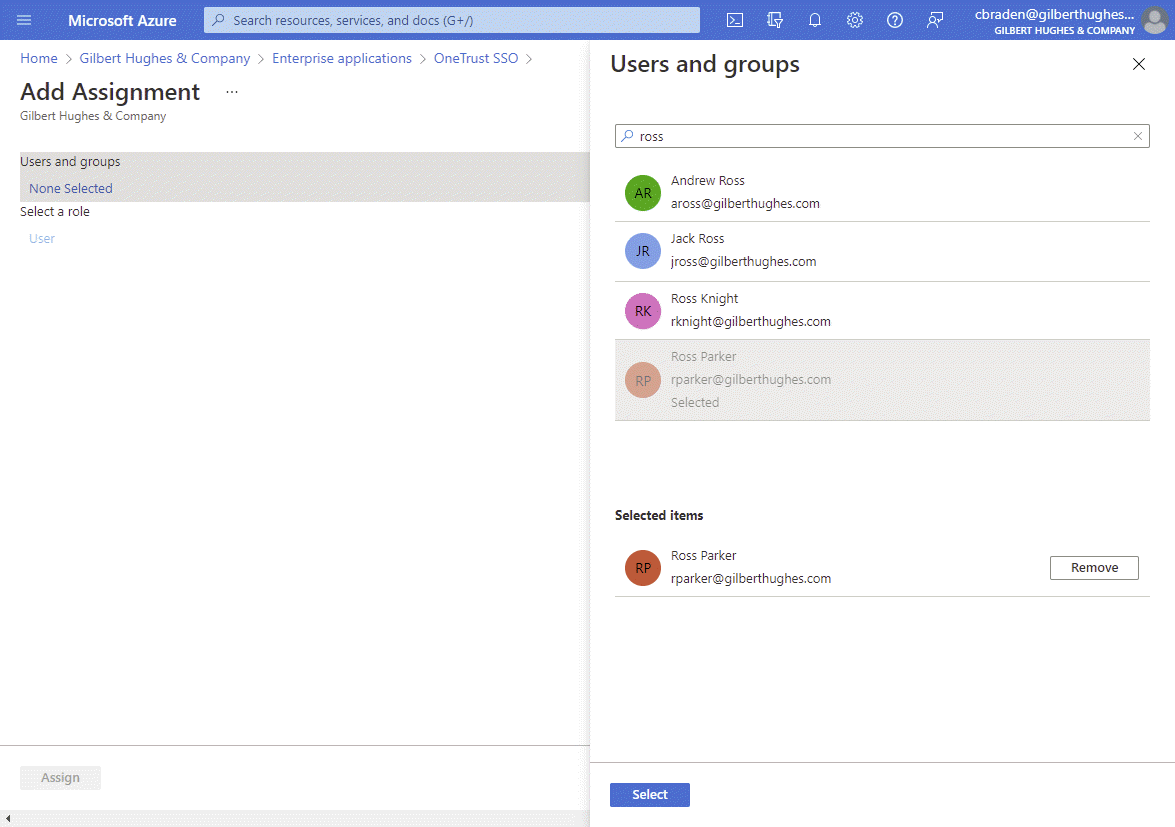Viewport: 1175px width, 827px height.
Task: Click the RP avatar in Selected items
Action: [x=643, y=568]
